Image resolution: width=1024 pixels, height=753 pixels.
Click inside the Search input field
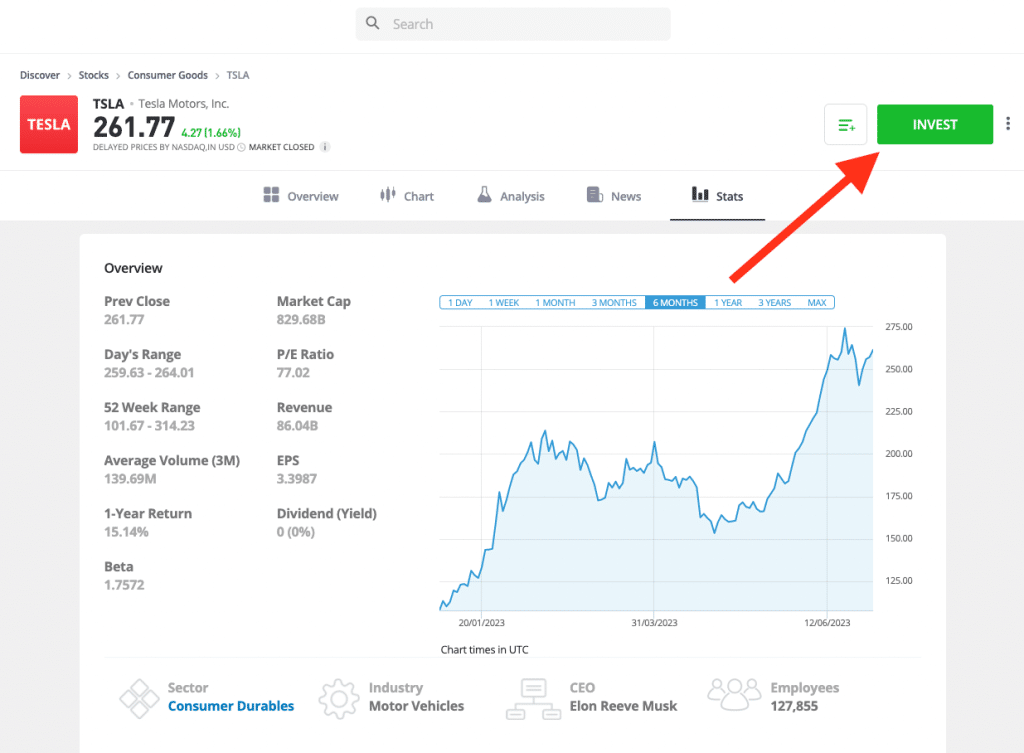pyautogui.click(x=510, y=23)
